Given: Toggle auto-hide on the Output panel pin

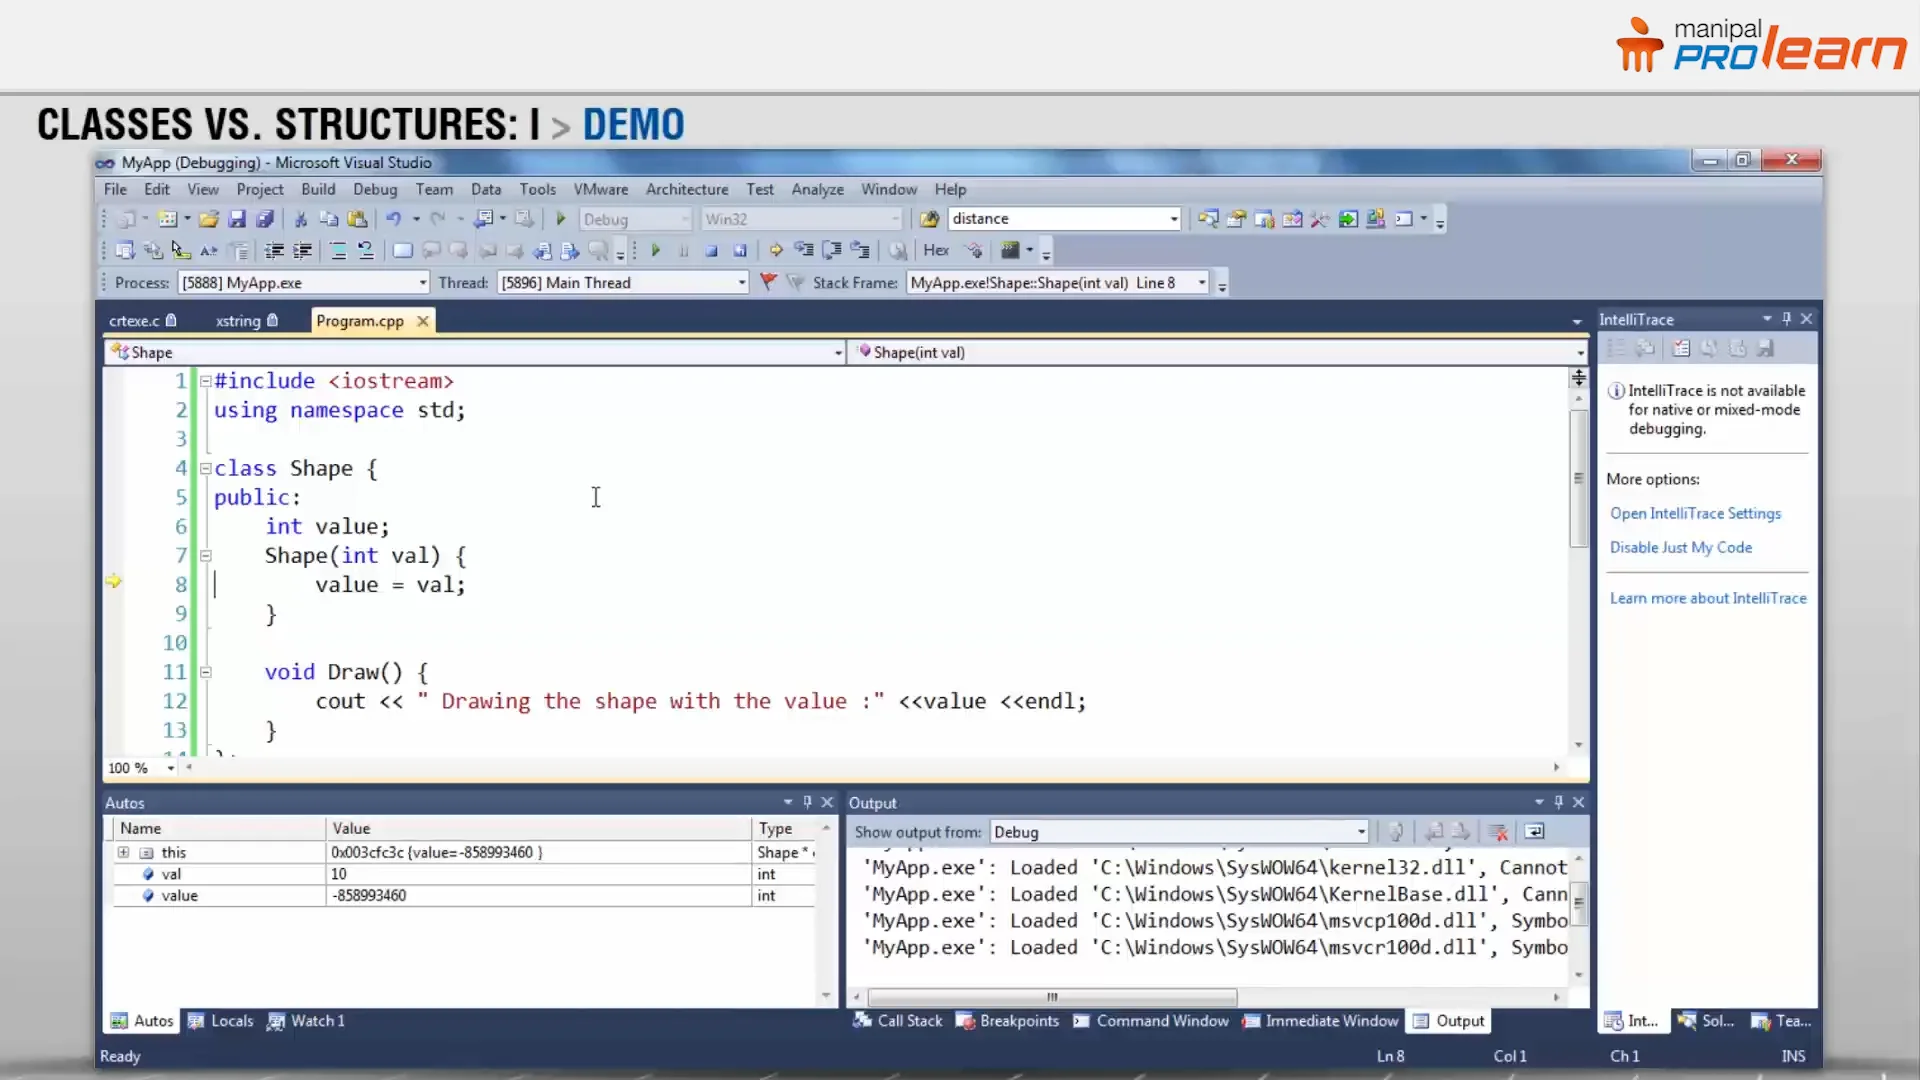Looking at the screenshot, I should pos(1557,802).
